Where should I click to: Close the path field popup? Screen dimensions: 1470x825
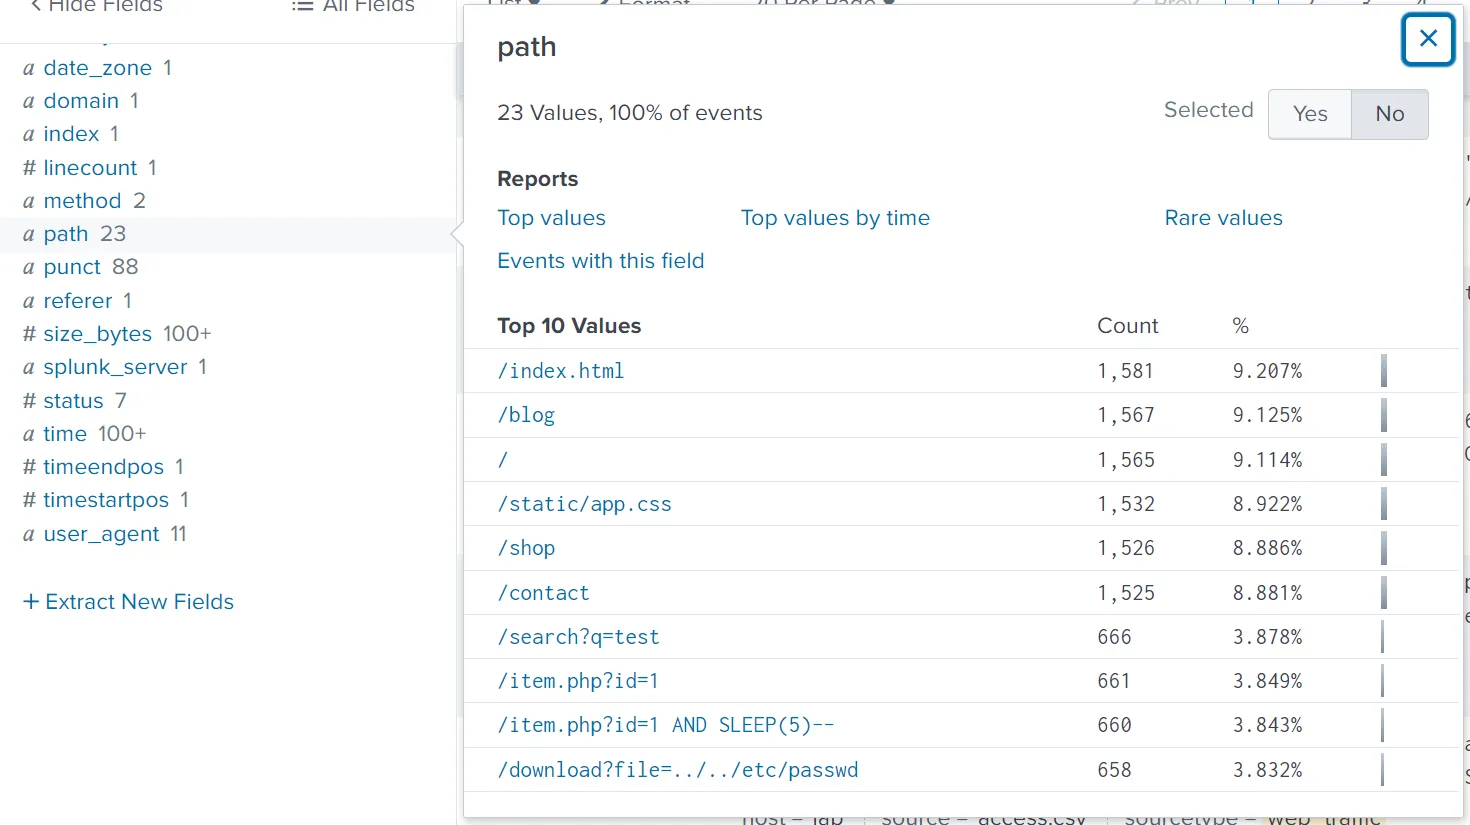coord(1428,39)
